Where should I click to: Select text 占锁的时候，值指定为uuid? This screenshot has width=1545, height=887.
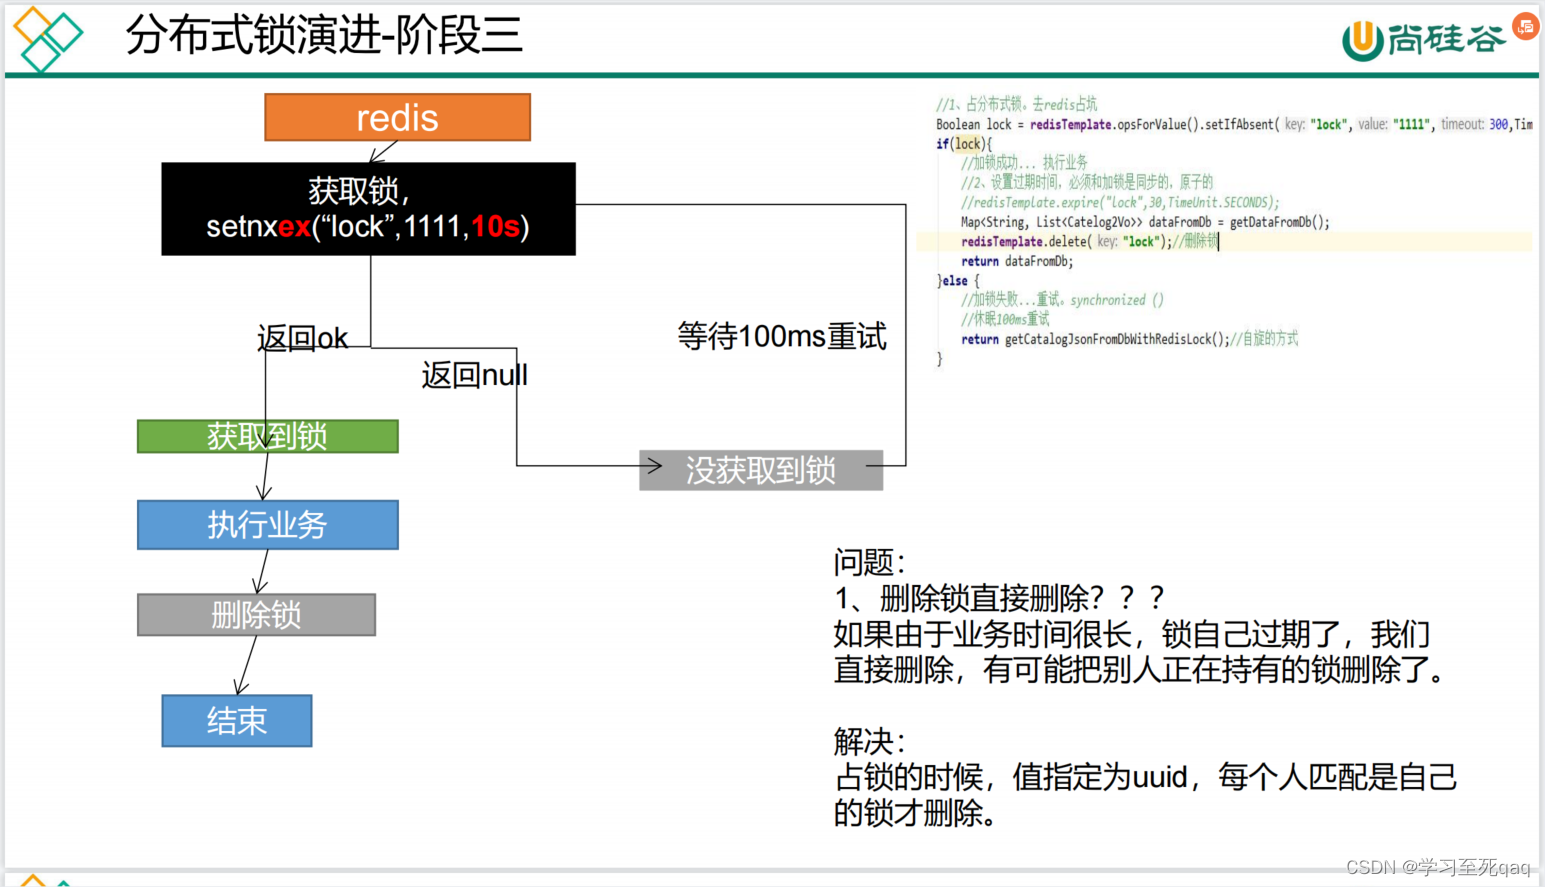tap(1011, 777)
